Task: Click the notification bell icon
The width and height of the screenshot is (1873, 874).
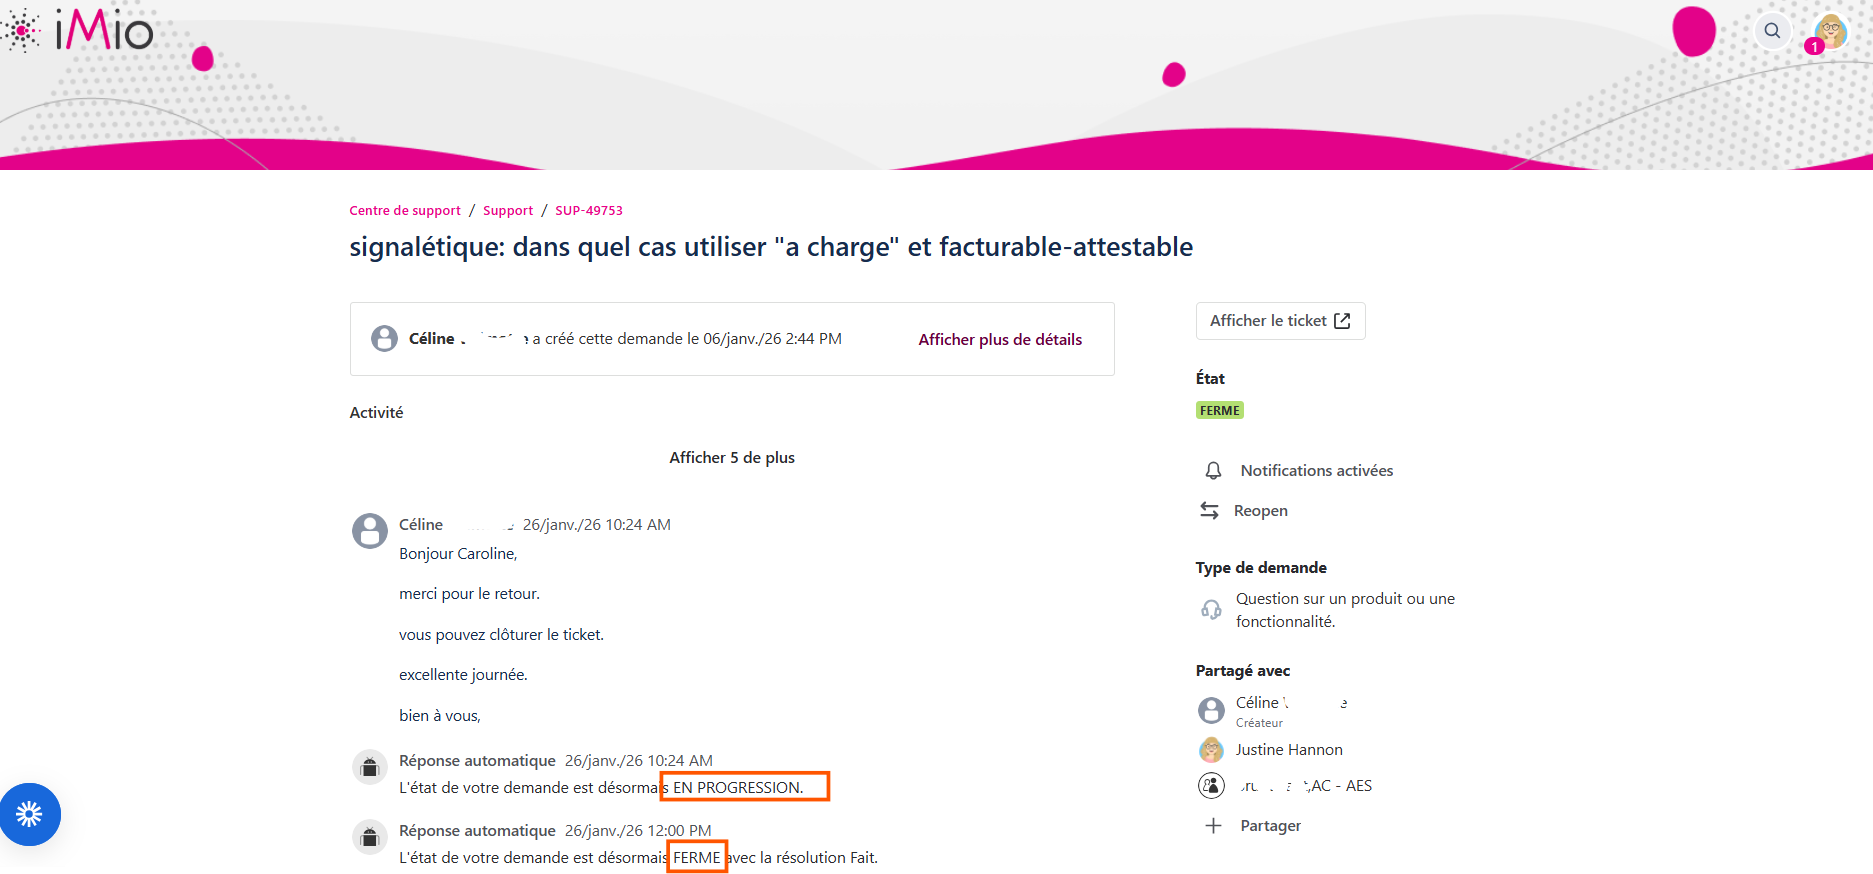Action: [1213, 471]
